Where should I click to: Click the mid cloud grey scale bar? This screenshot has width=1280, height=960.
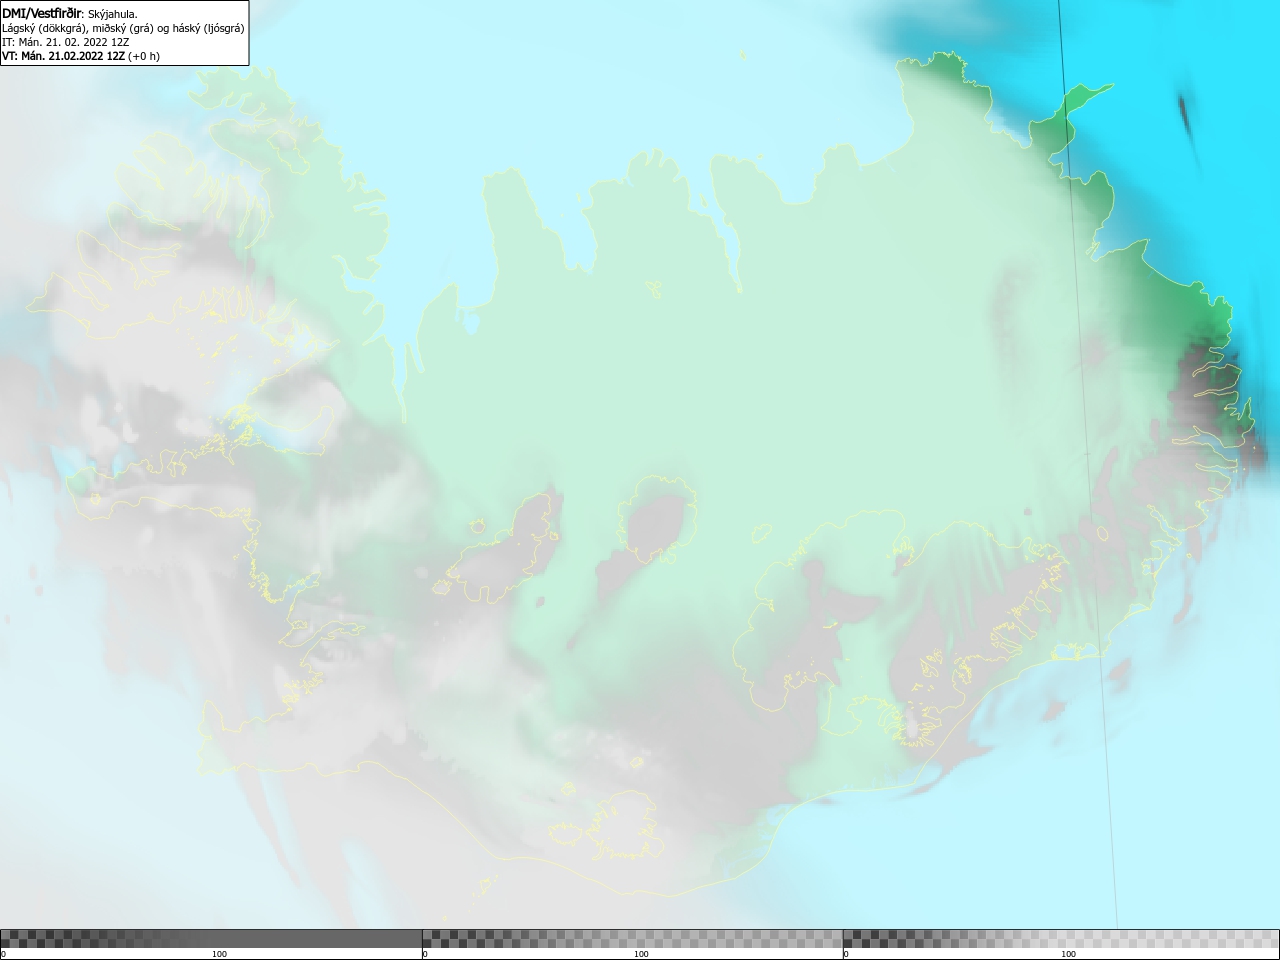tap(632, 938)
